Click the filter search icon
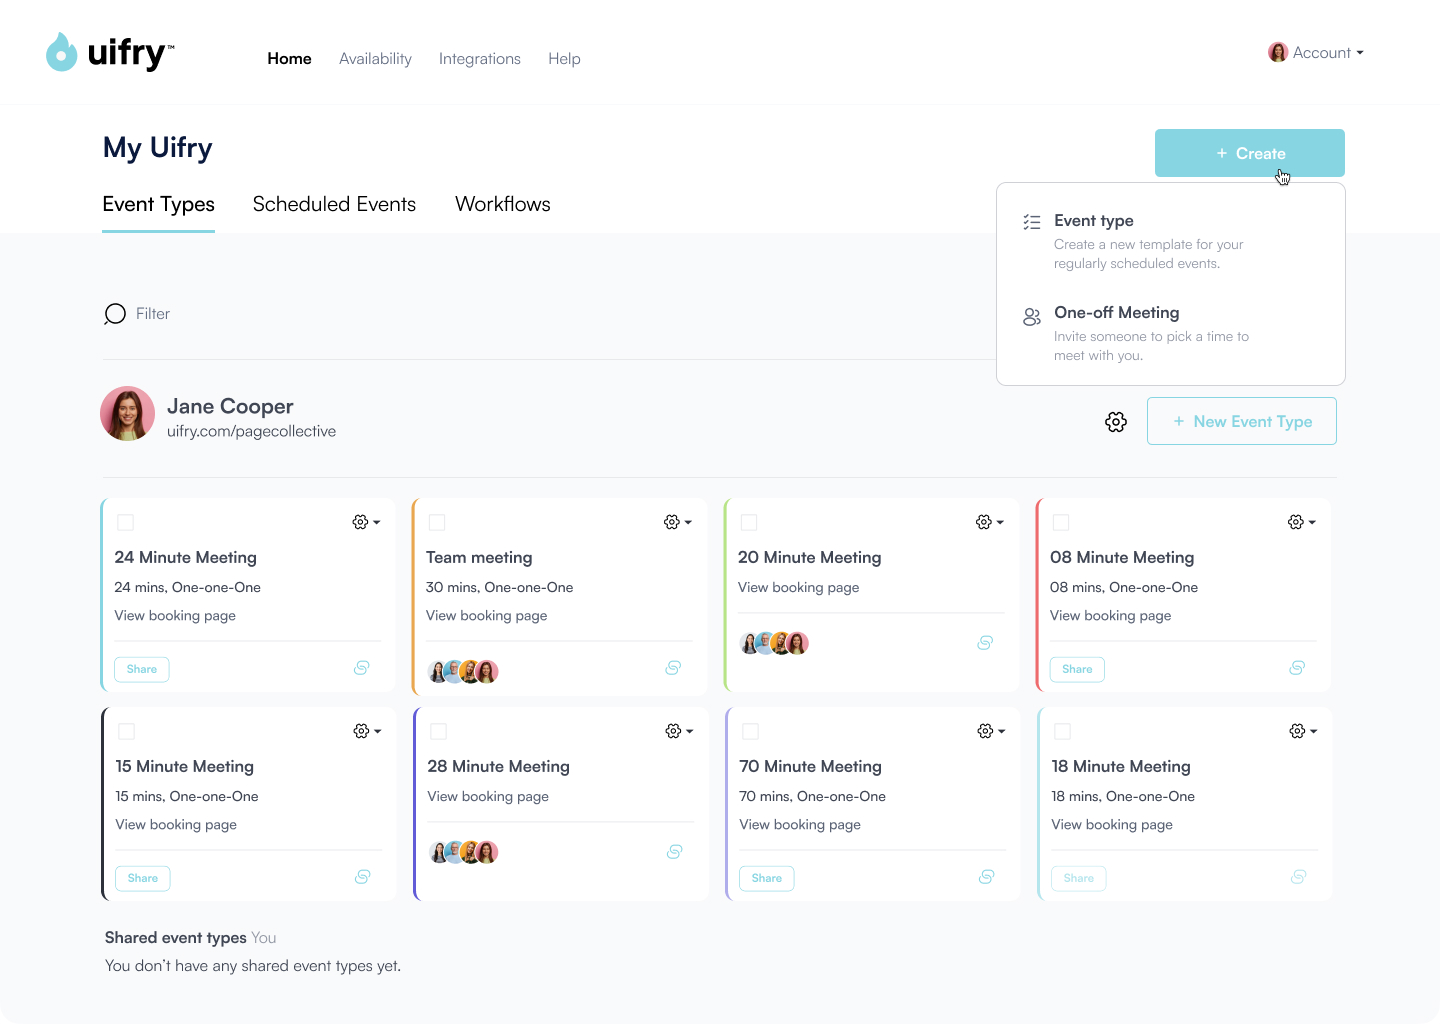1440x1024 pixels. [x=115, y=314]
